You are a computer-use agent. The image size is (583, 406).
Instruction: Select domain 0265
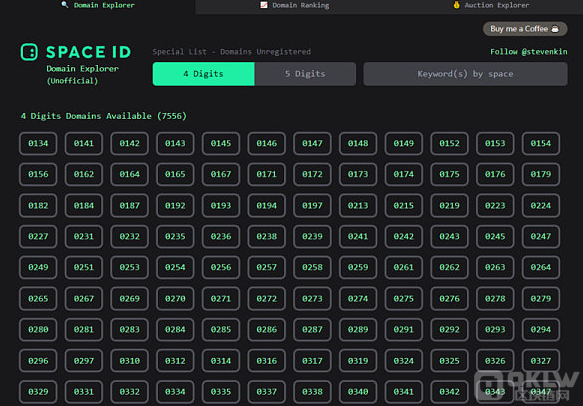click(x=38, y=299)
